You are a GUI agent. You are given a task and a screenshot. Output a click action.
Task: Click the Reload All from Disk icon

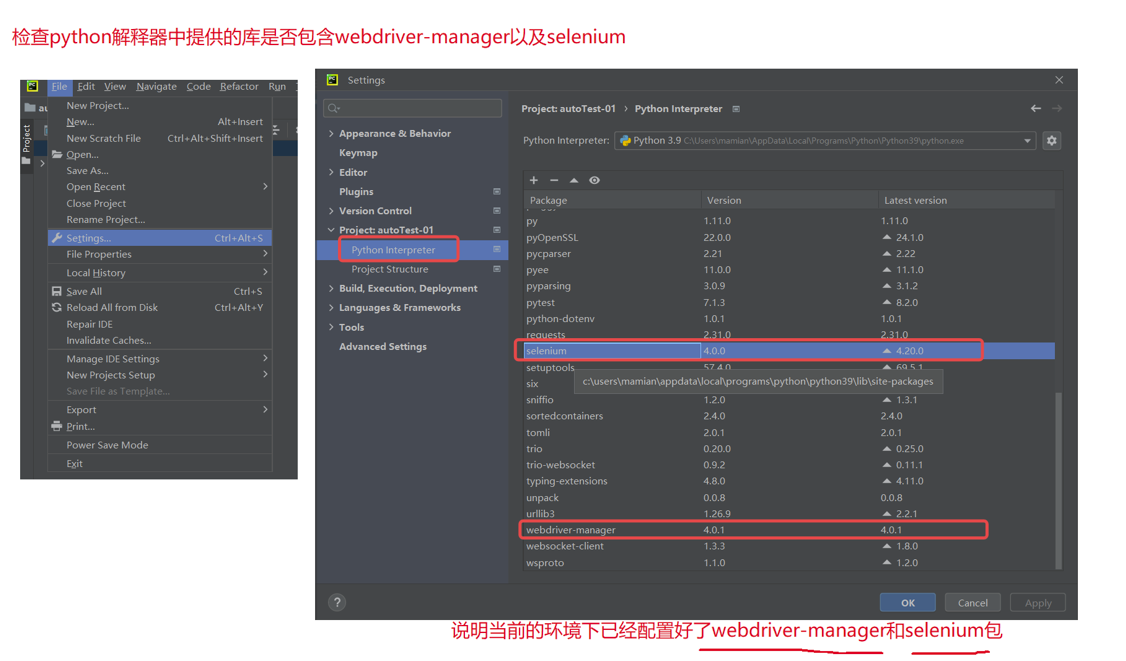point(57,308)
